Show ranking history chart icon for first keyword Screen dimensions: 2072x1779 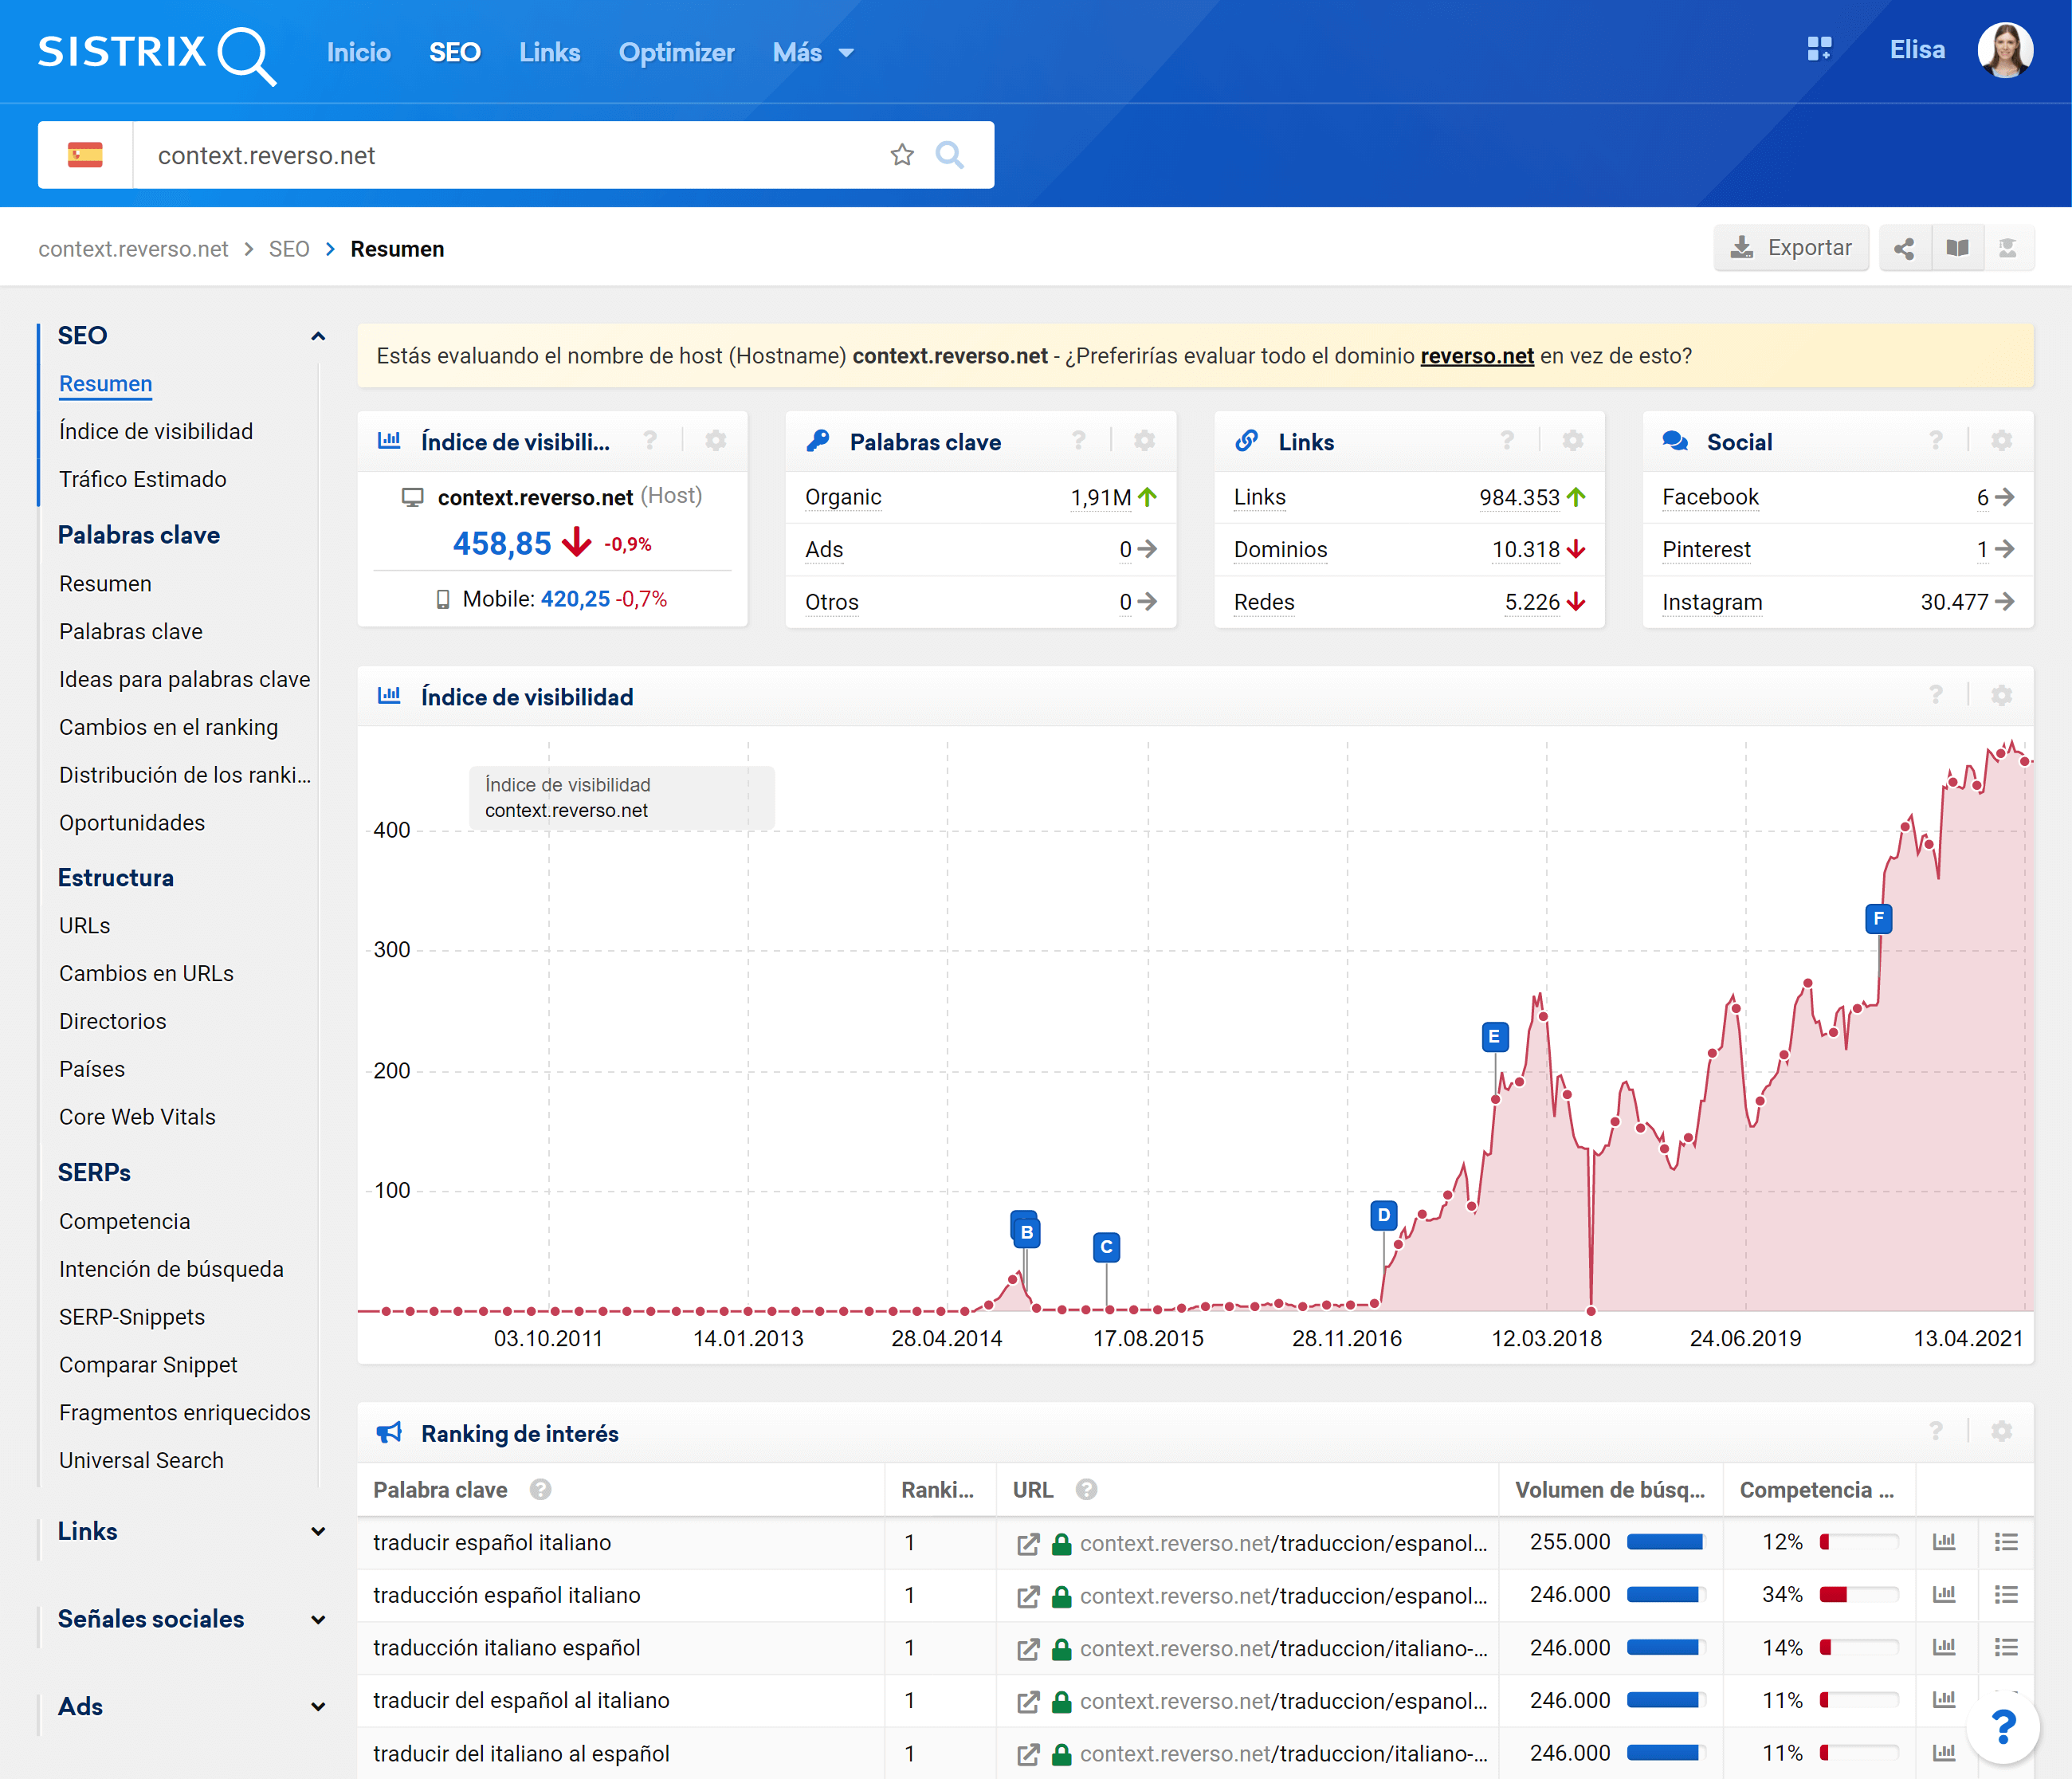click(1943, 1542)
